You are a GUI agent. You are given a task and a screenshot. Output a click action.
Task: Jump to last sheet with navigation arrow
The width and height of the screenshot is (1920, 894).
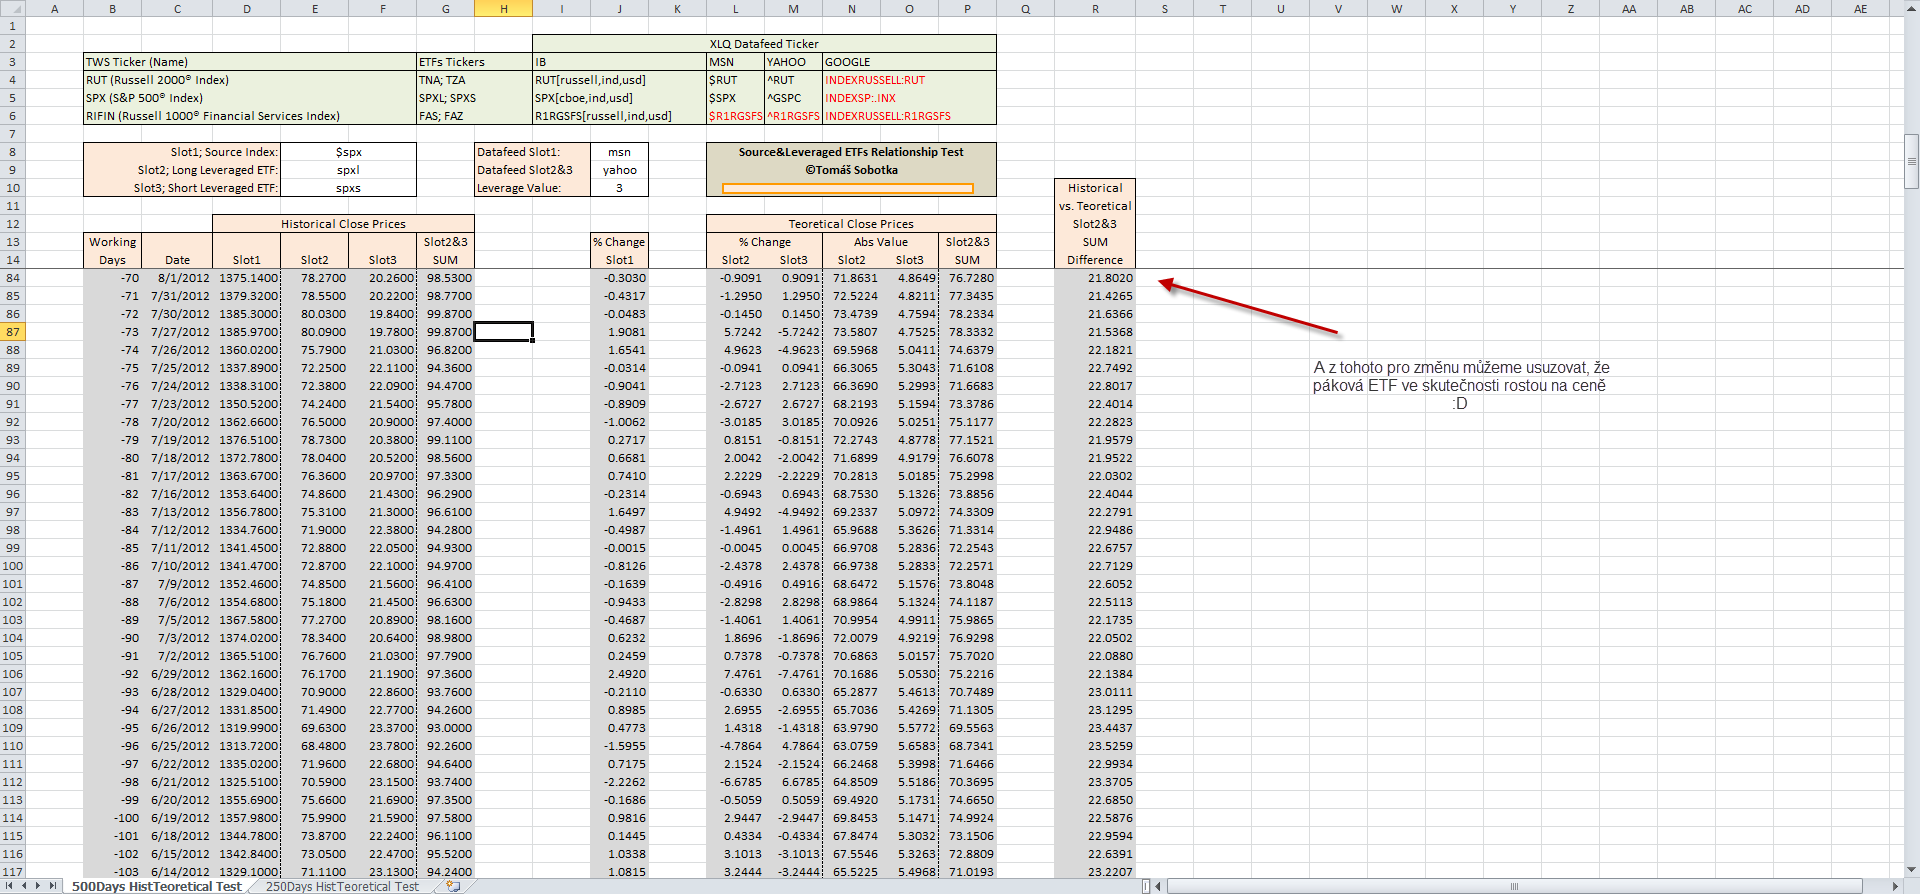pyautogui.click(x=53, y=886)
